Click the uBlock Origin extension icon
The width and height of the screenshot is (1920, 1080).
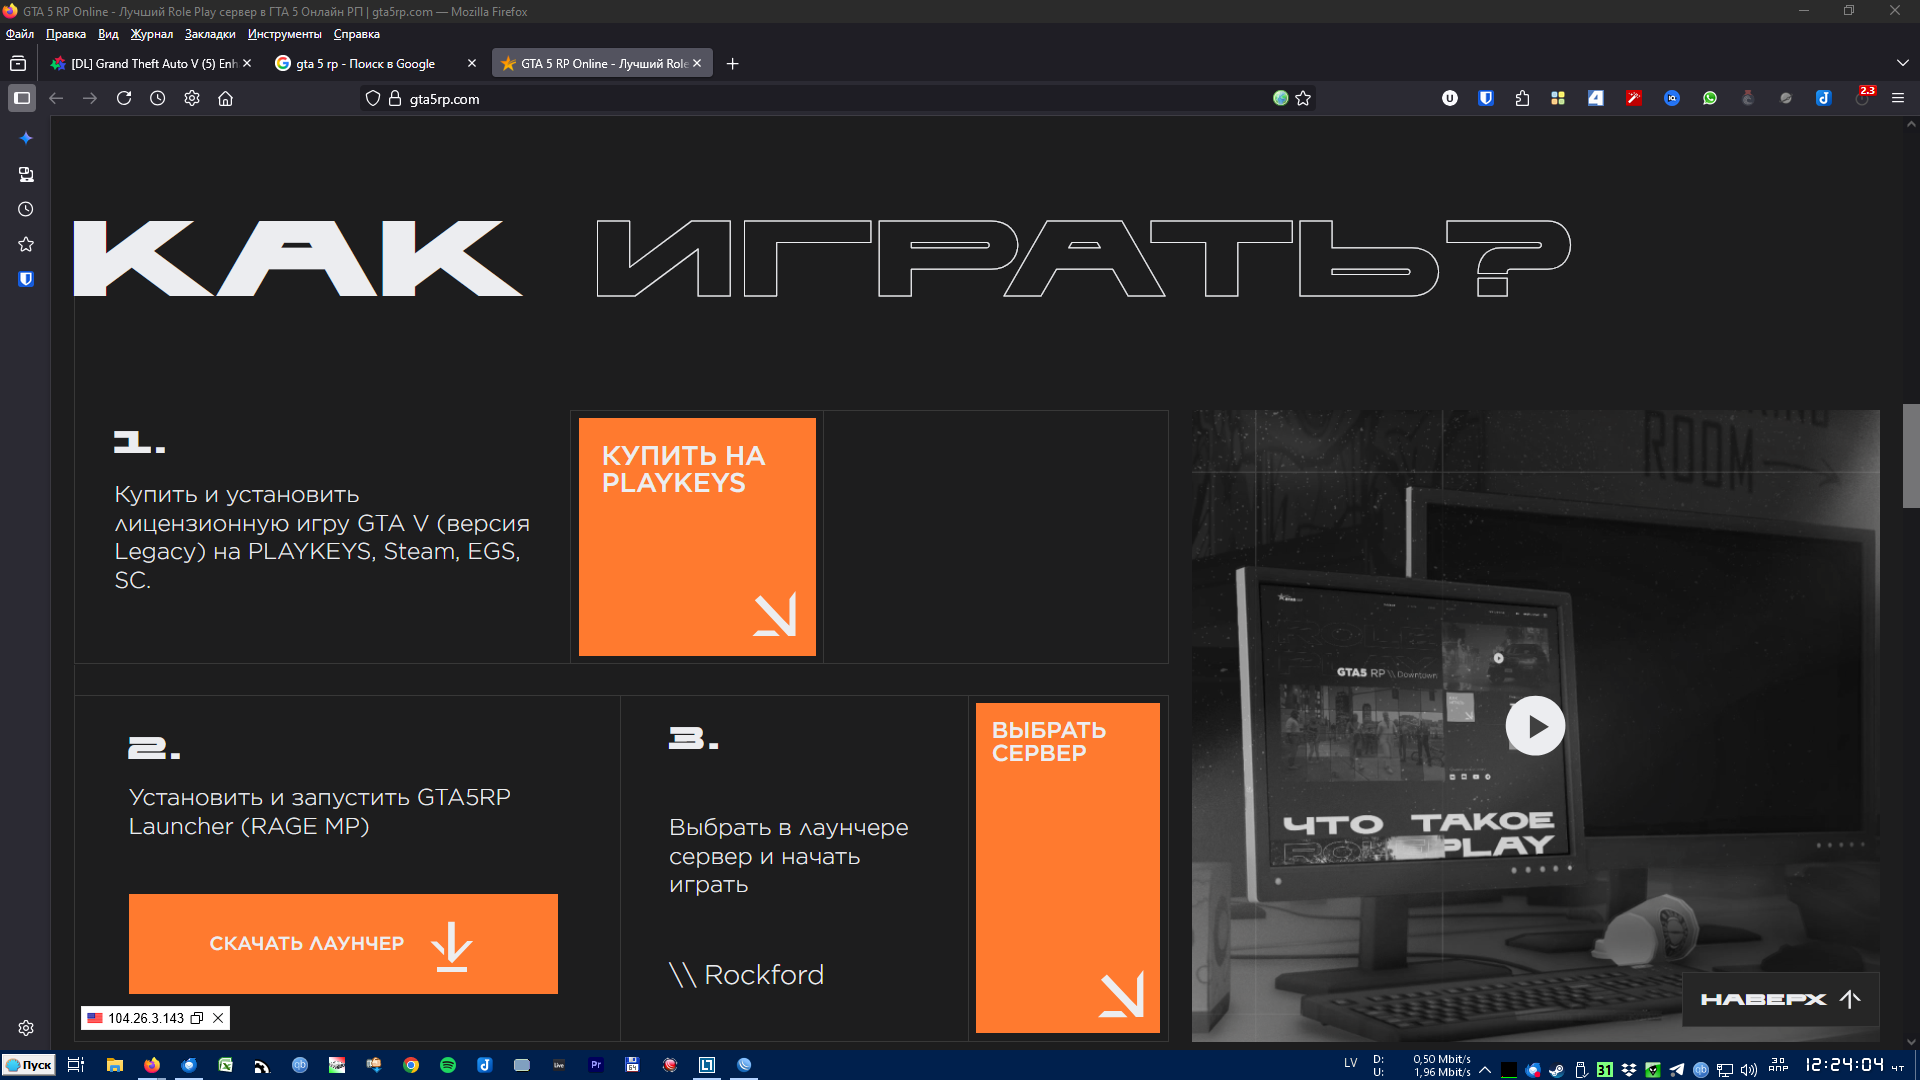(x=1449, y=98)
